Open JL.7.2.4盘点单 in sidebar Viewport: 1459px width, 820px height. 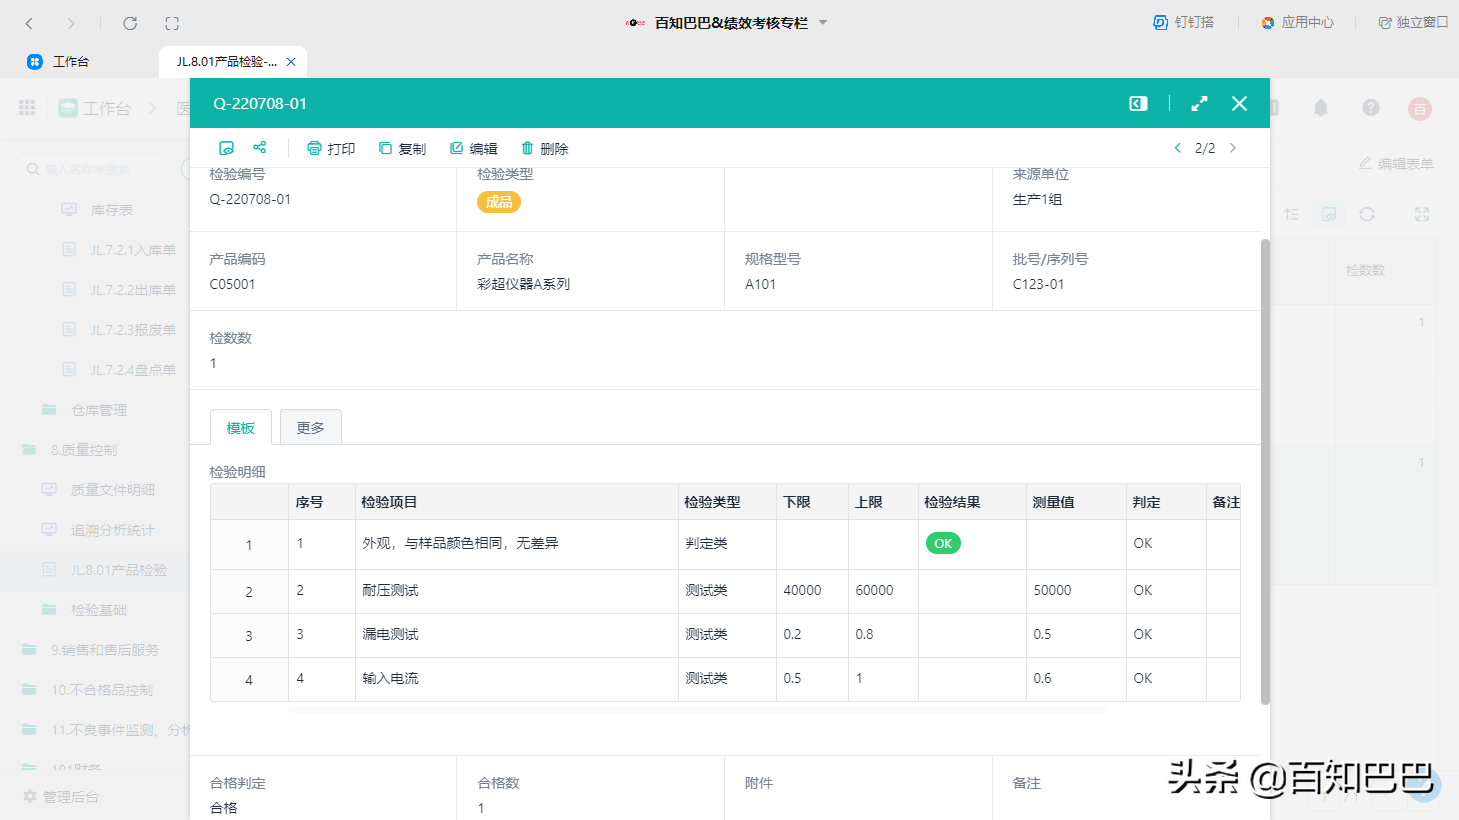click(x=133, y=370)
